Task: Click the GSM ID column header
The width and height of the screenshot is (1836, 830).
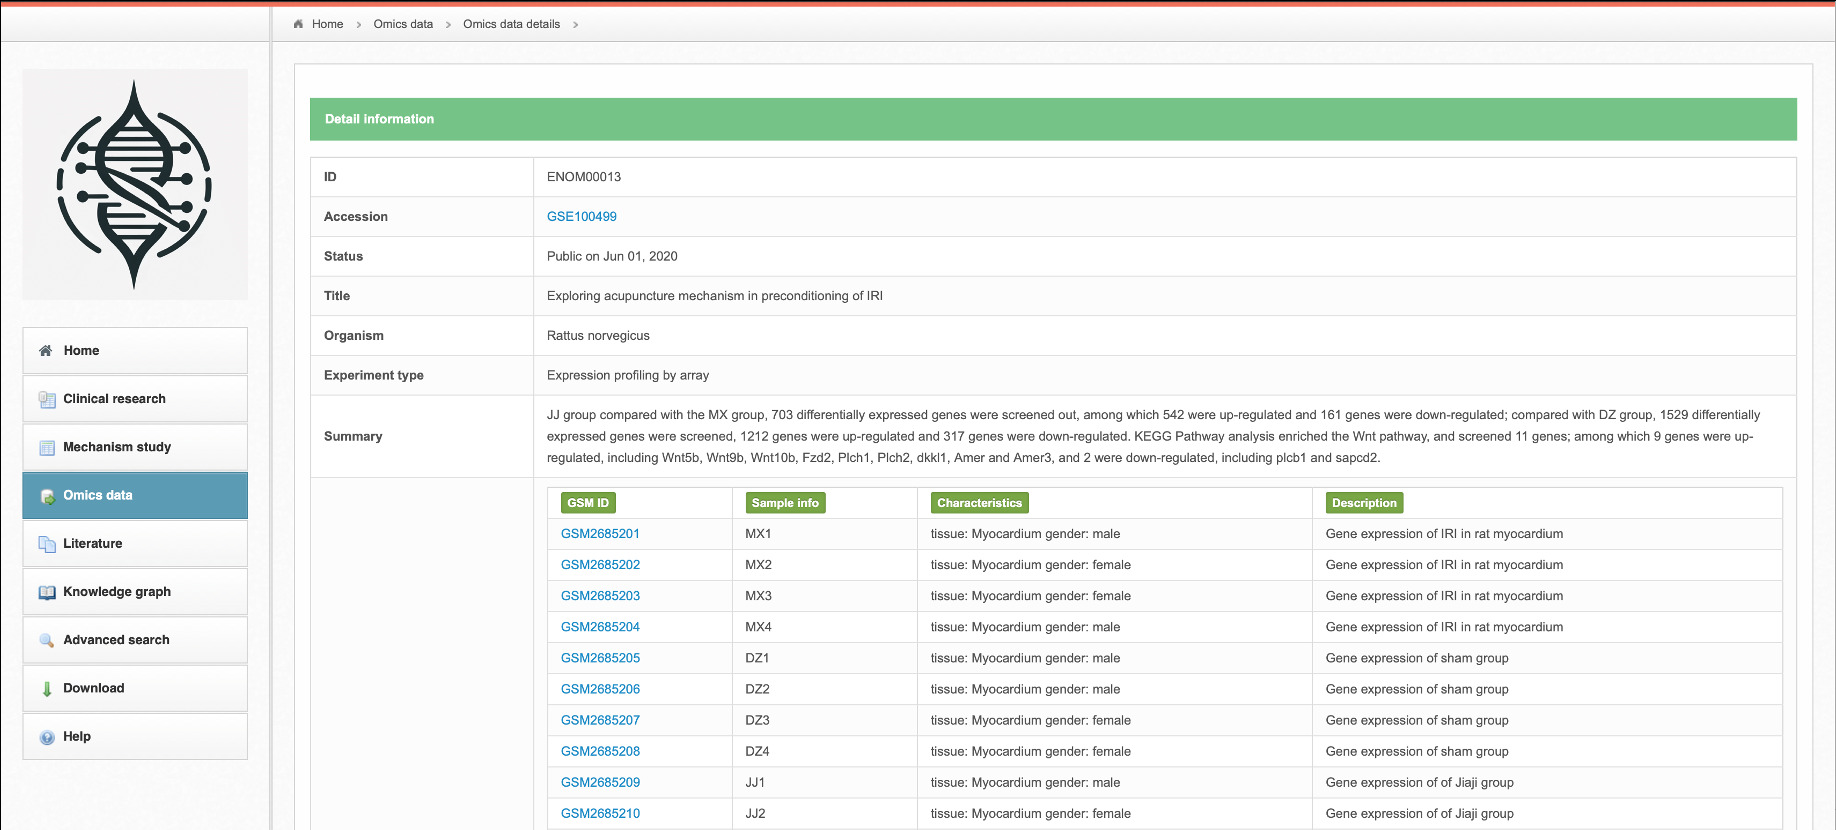Action: [x=588, y=503]
